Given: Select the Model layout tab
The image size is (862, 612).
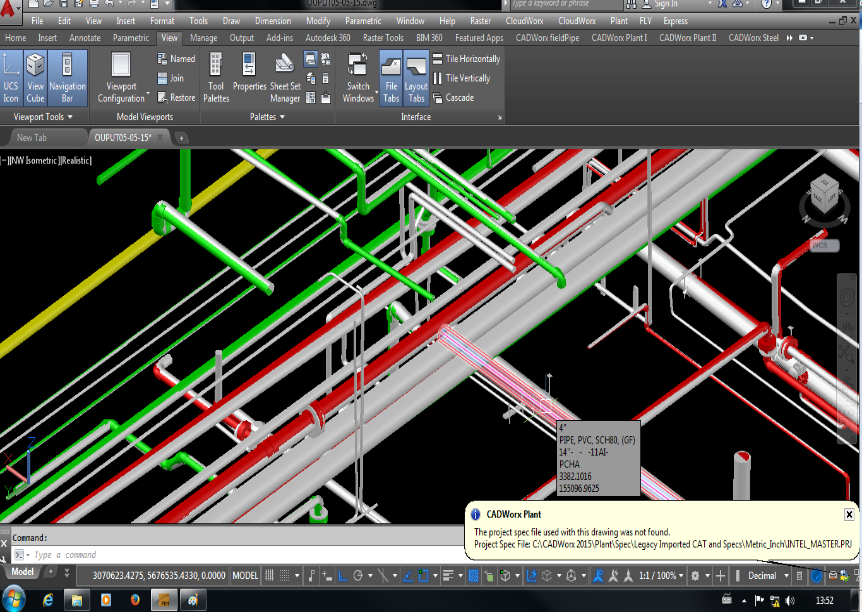Looking at the screenshot, I should (22, 572).
